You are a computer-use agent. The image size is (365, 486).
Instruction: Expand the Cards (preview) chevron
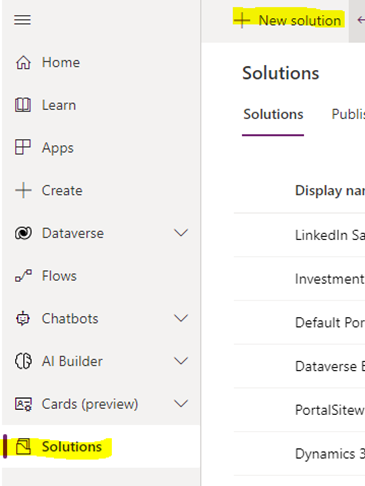pos(181,404)
